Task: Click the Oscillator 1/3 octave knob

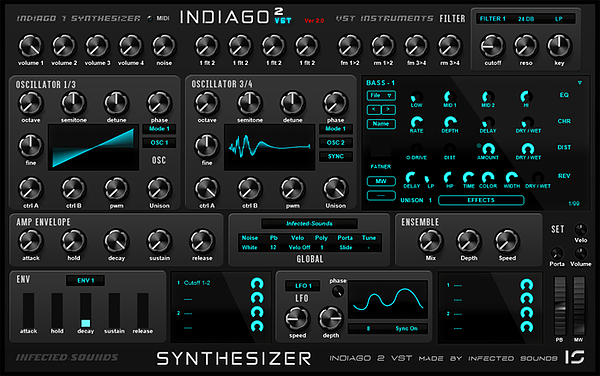Action: [x=31, y=103]
